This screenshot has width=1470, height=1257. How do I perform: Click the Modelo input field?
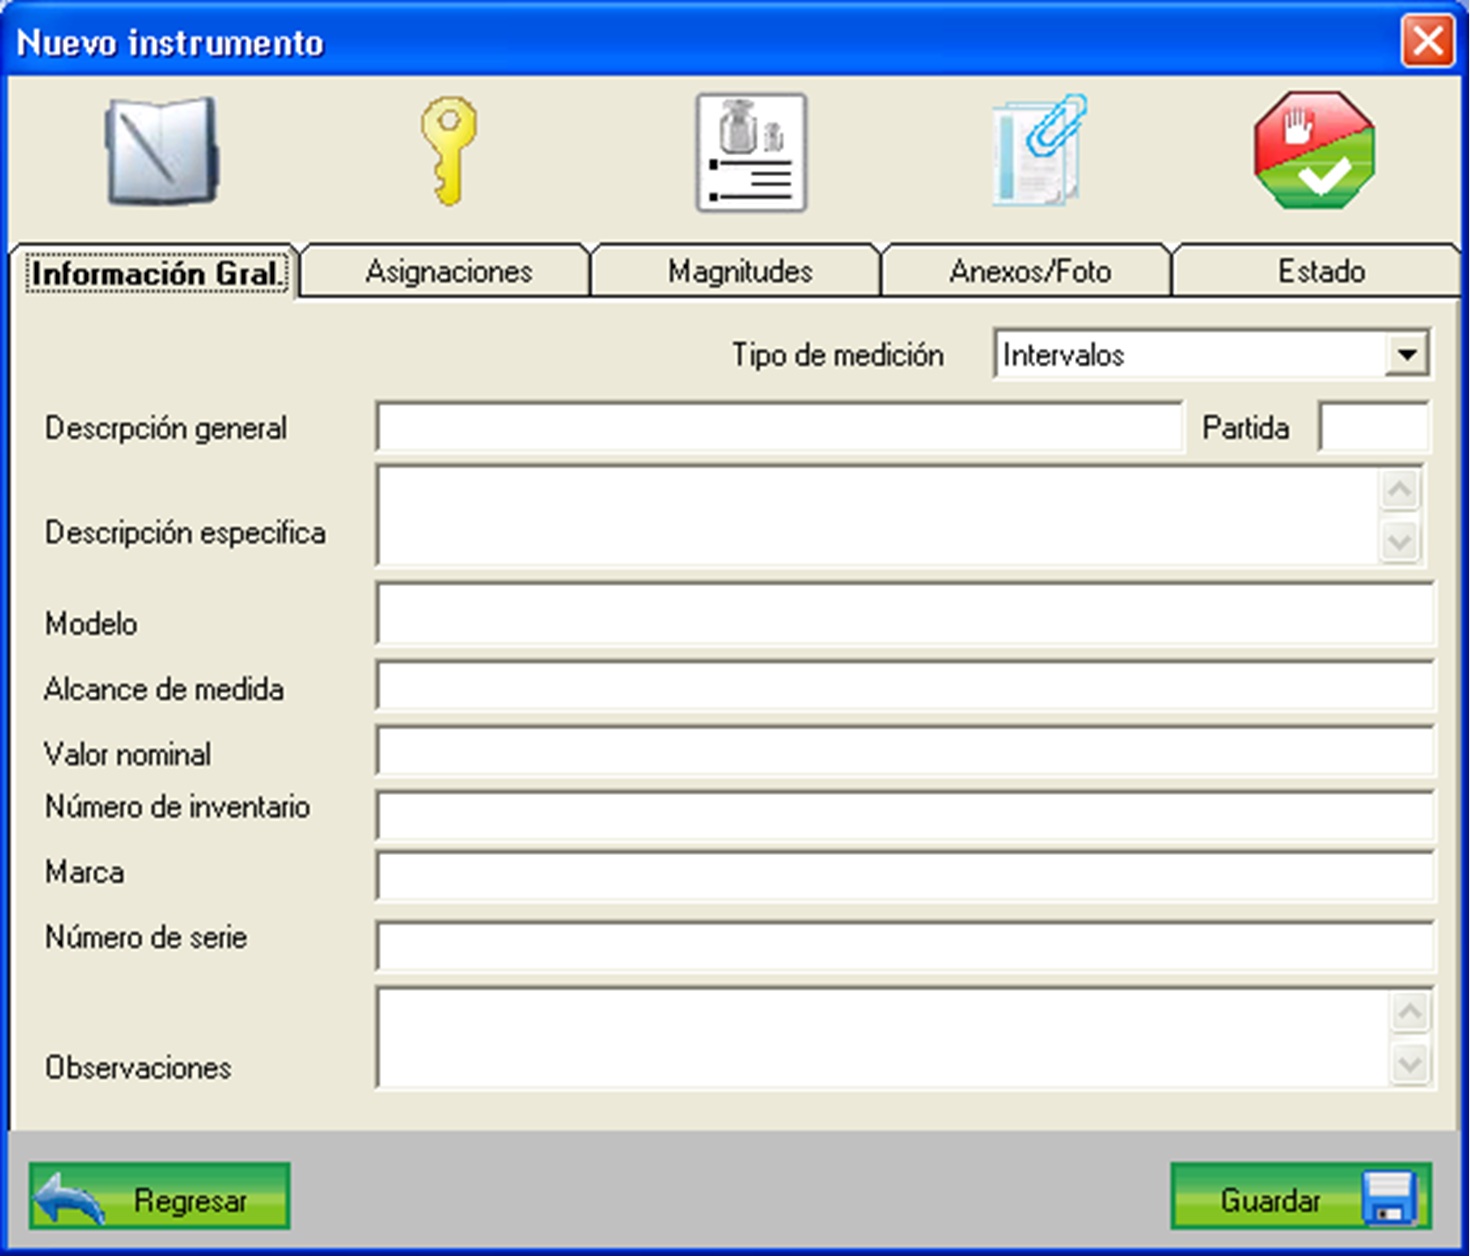pyautogui.click(x=905, y=615)
